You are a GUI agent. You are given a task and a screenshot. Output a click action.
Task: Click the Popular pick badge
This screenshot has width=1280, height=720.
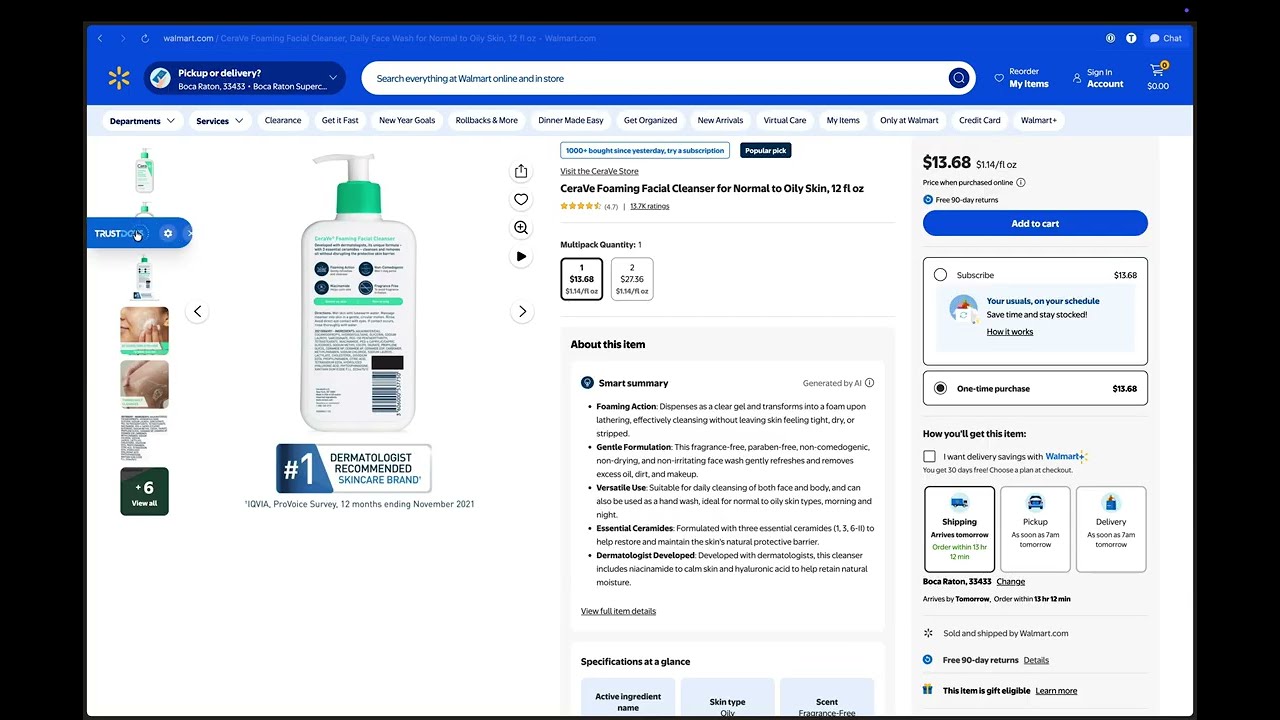click(x=765, y=150)
